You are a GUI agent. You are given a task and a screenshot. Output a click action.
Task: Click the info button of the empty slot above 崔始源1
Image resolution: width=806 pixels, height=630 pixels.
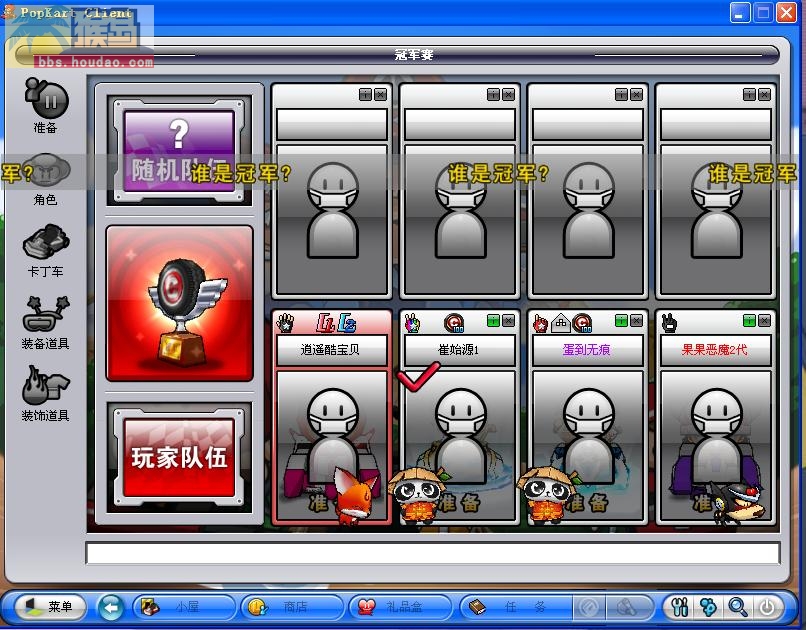coord(493,95)
